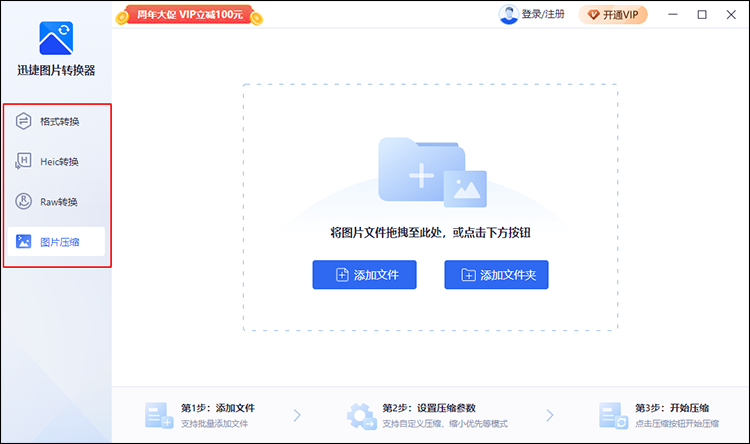Click the 登录/注册 link
The width and height of the screenshot is (750, 444).
coord(542,15)
